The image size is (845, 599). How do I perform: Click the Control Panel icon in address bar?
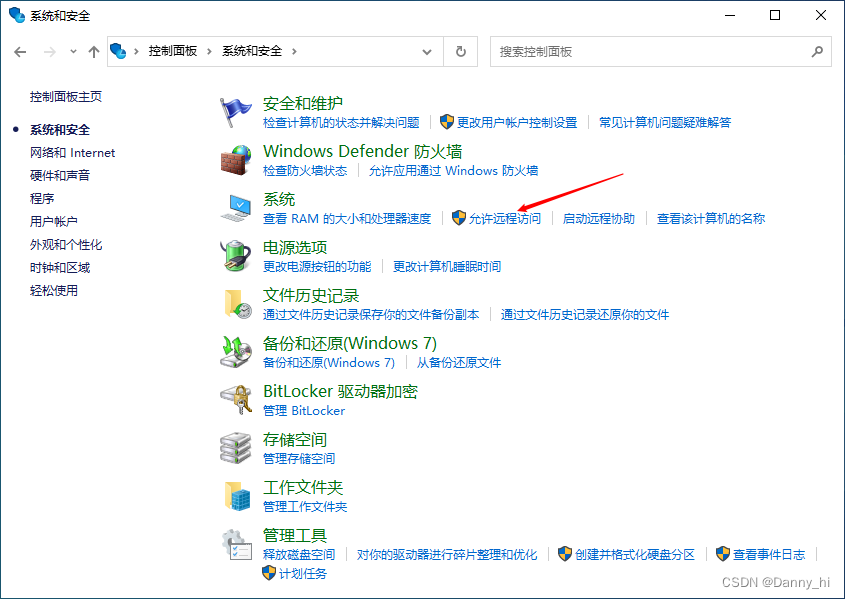118,51
